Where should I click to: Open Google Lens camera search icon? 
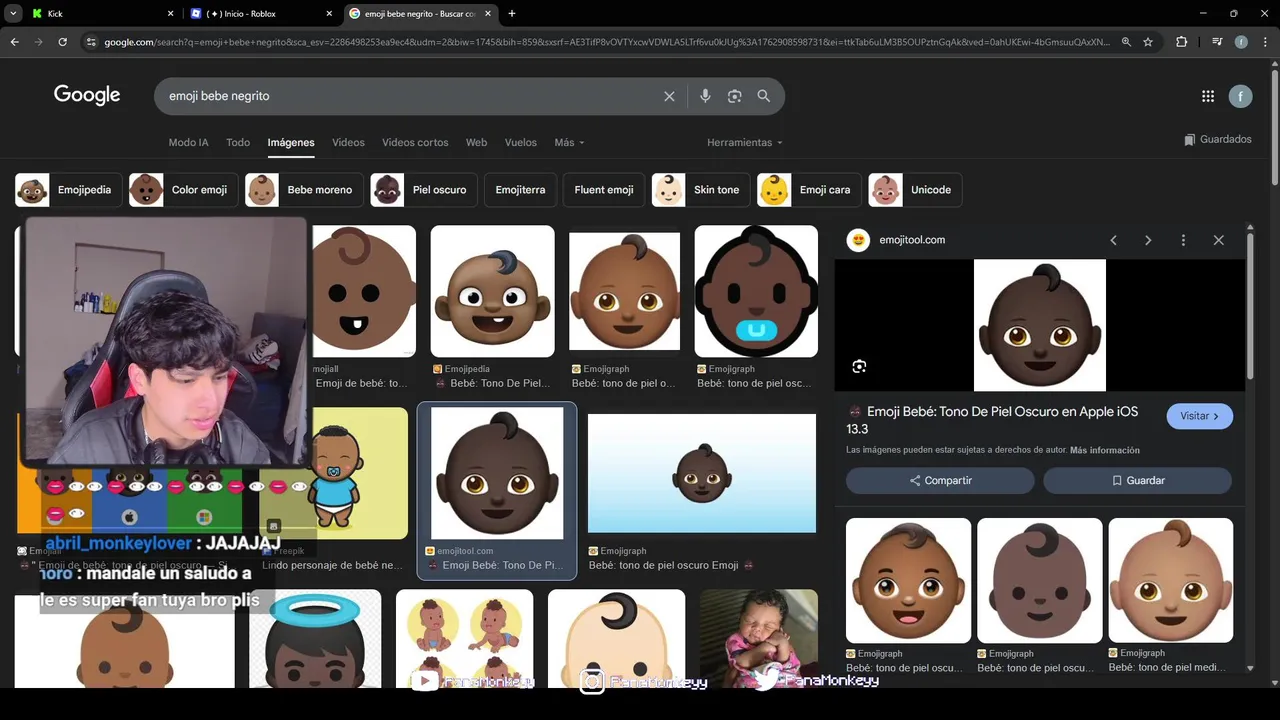(735, 96)
